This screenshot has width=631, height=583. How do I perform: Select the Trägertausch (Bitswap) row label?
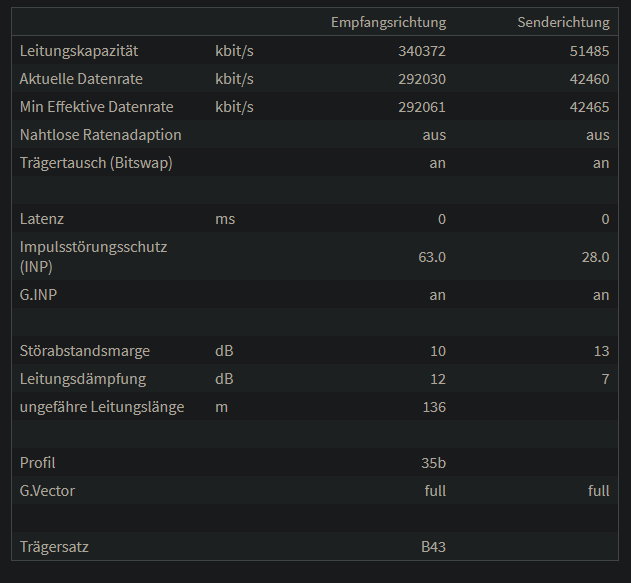(x=96, y=162)
